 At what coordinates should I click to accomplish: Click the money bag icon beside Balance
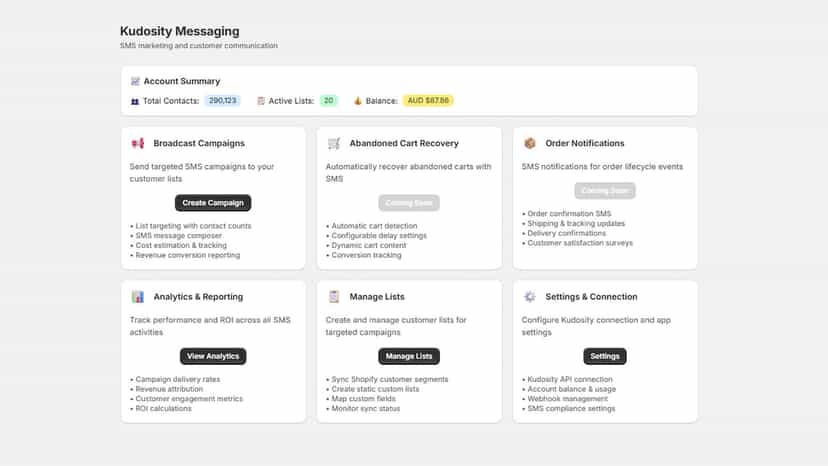357,100
